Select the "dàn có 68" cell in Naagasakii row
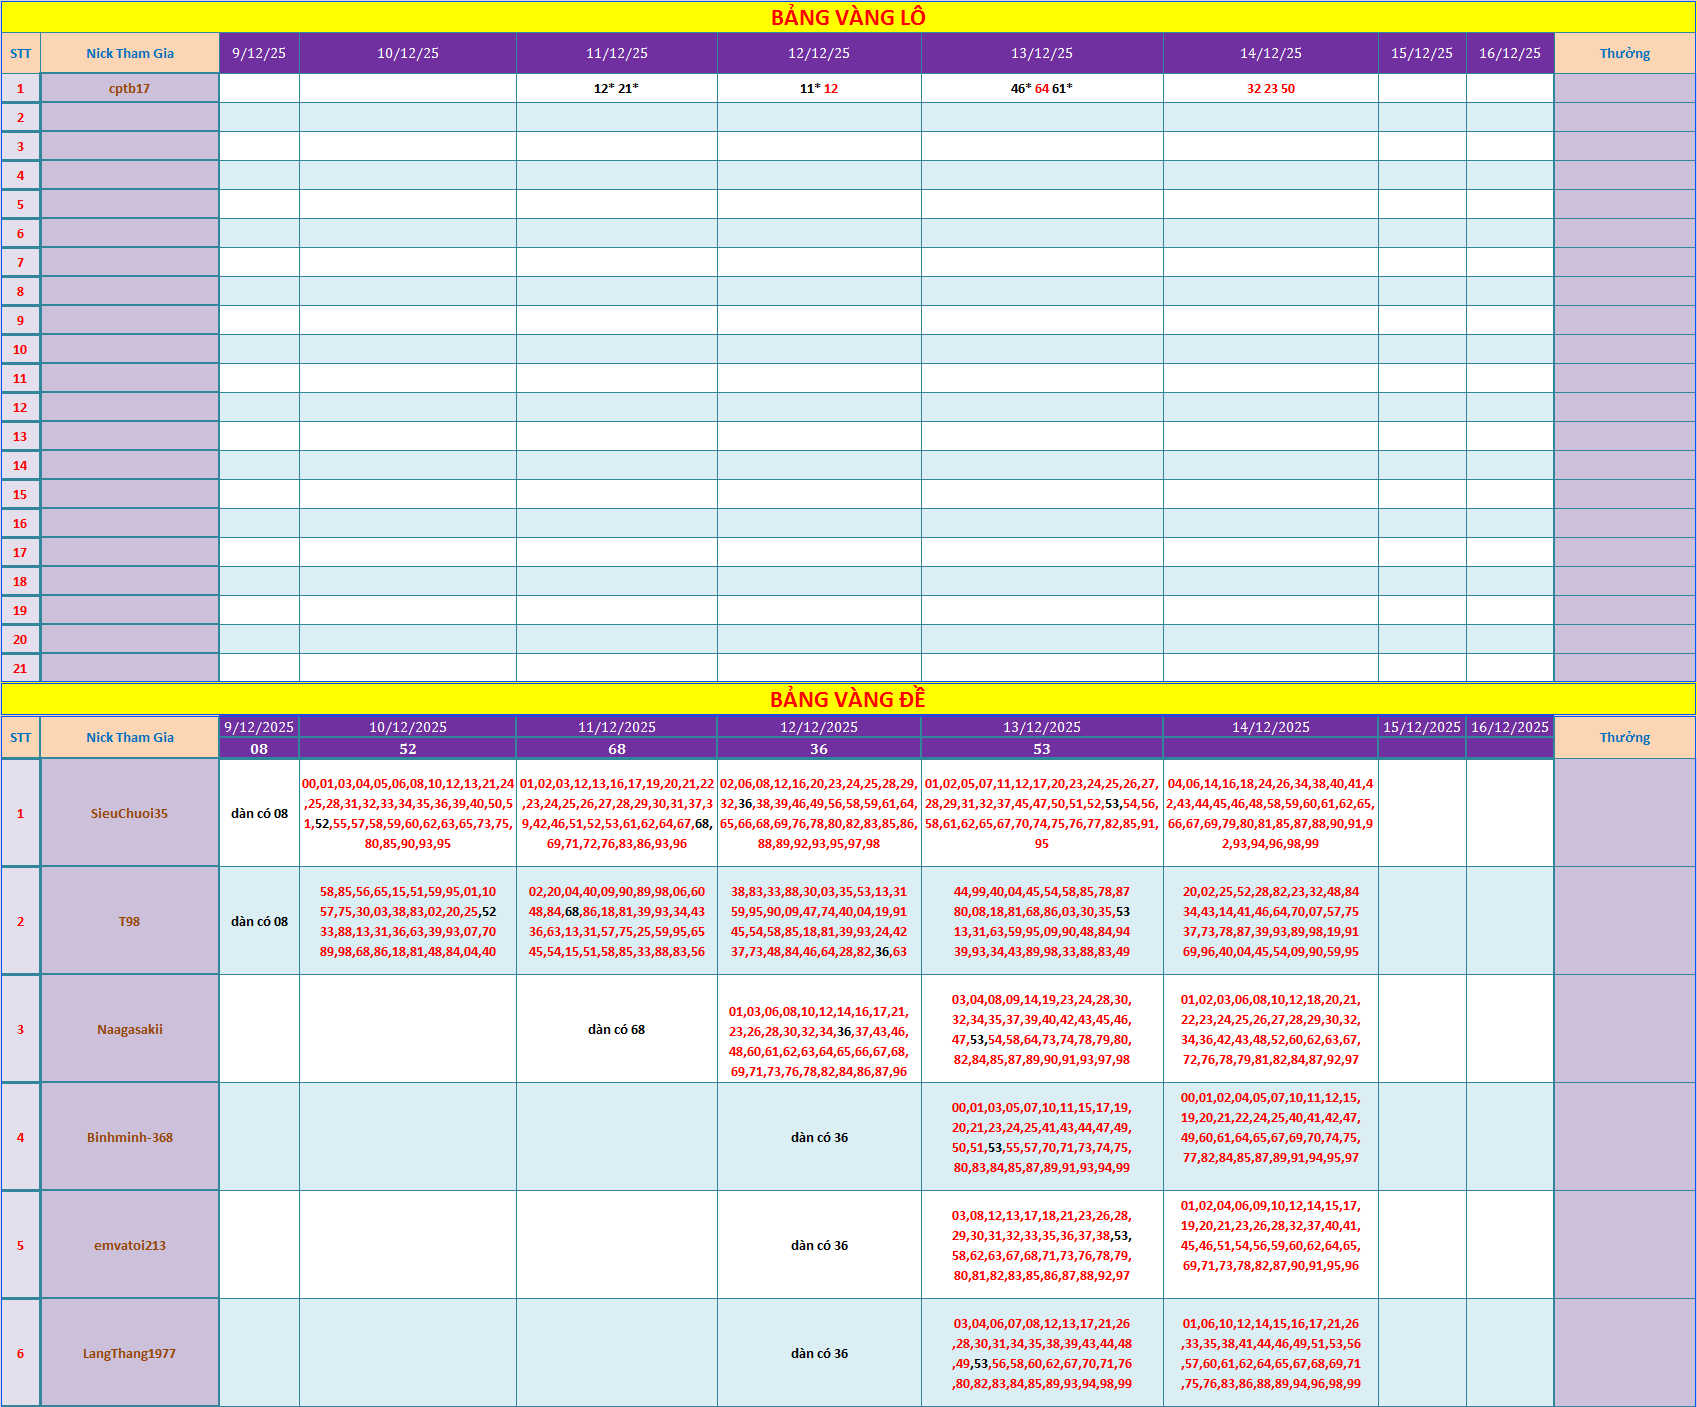 click(x=616, y=1029)
